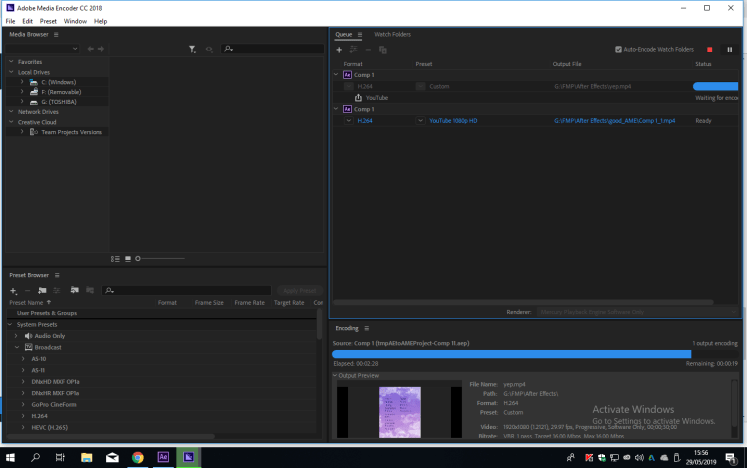Expand the G: (TOSHIBA) drive
Image resolution: width=747 pixels, height=468 pixels.
(22, 102)
